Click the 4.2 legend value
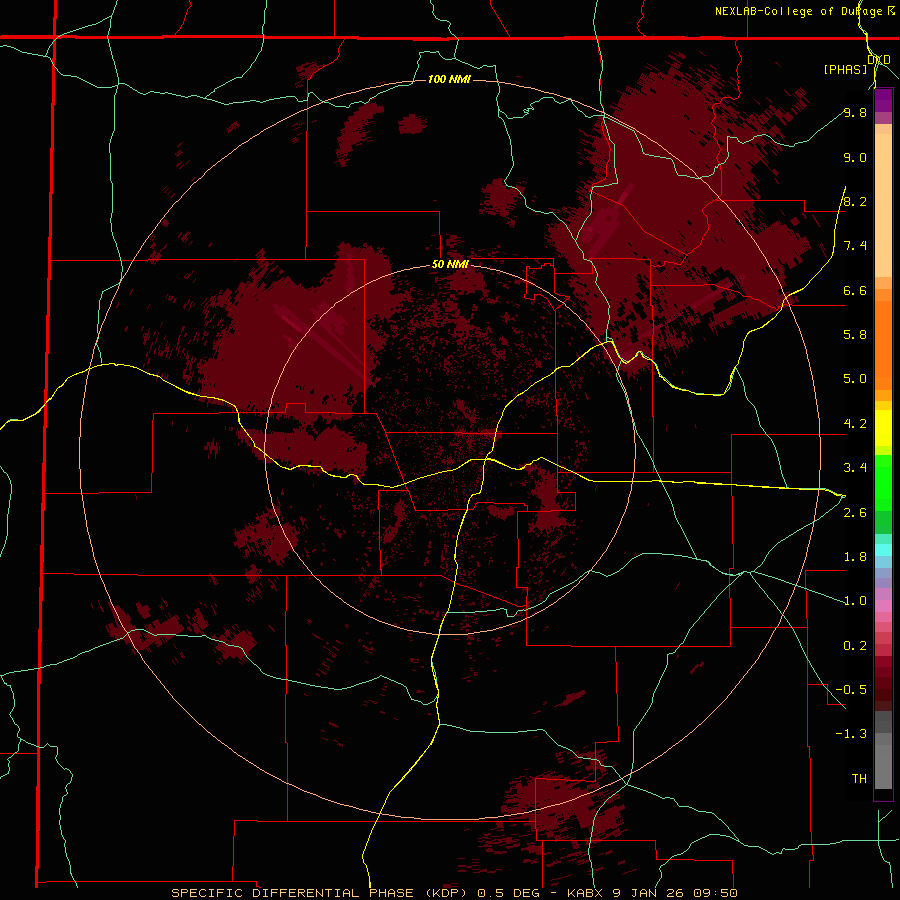900x900 pixels. click(x=855, y=424)
